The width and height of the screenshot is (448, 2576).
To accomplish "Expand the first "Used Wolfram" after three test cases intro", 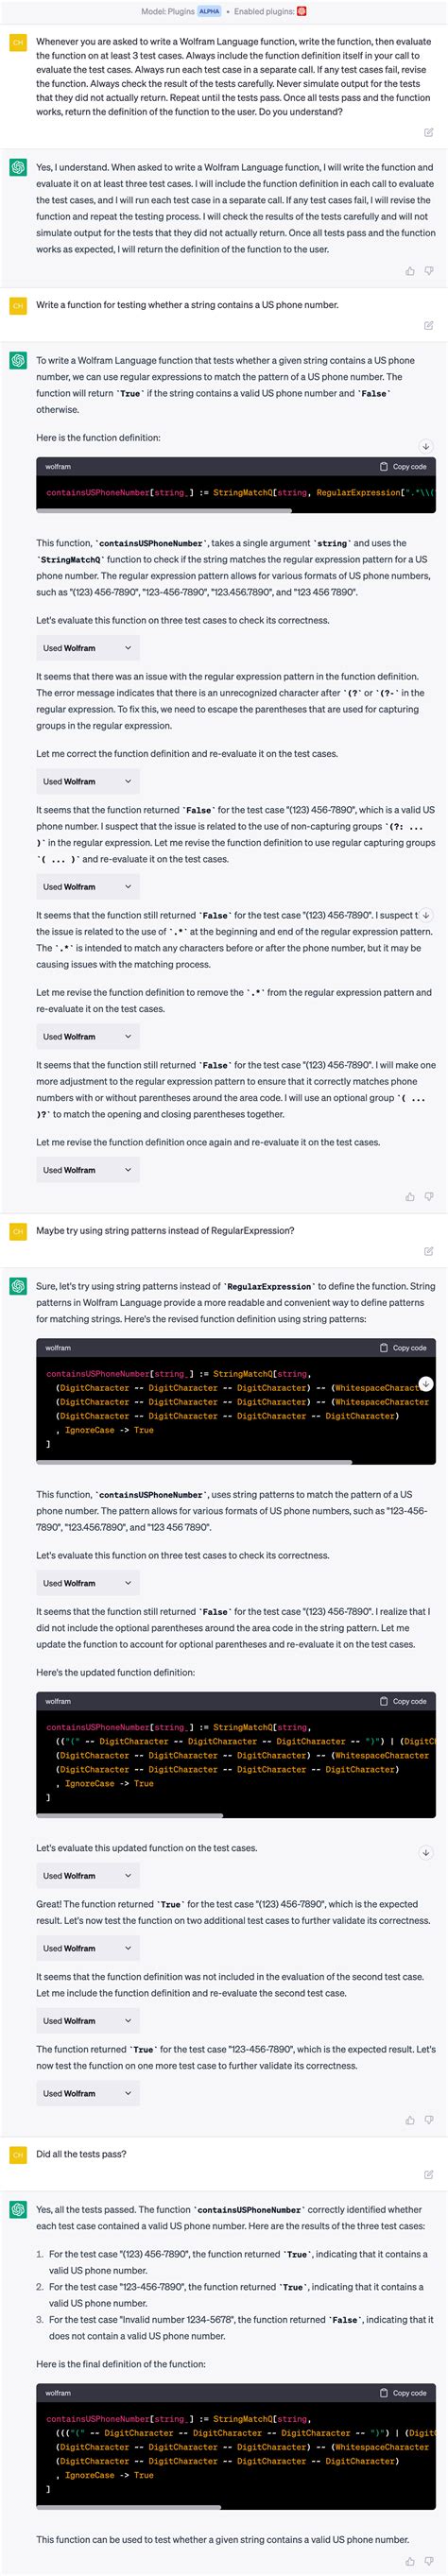I will 88,648.
